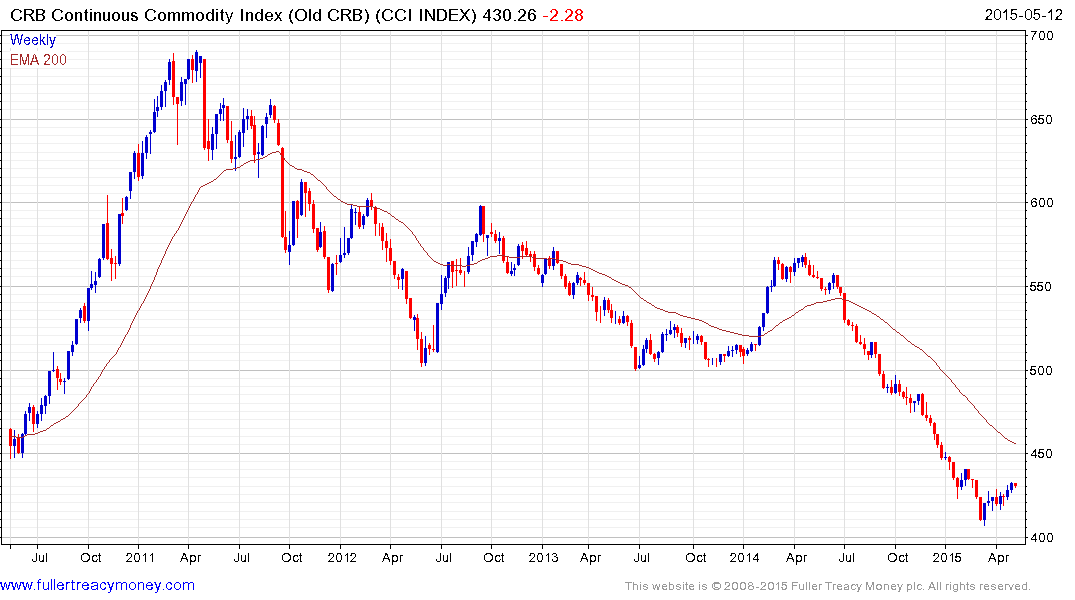
Task: Select the last price value 430.26
Action: pyautogui.click(x=509, y=15)
